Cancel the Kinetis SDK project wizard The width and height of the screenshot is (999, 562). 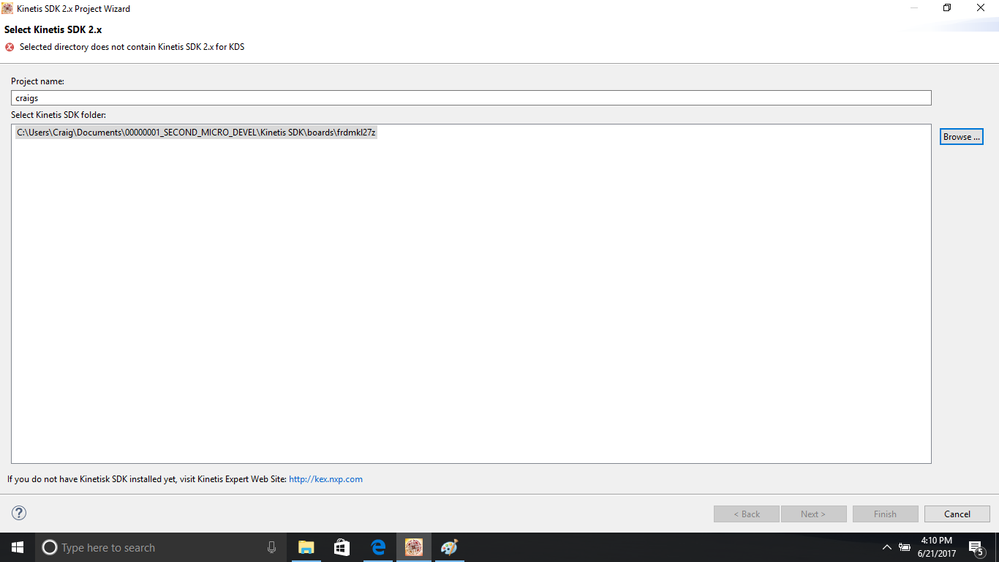[957, 514]
